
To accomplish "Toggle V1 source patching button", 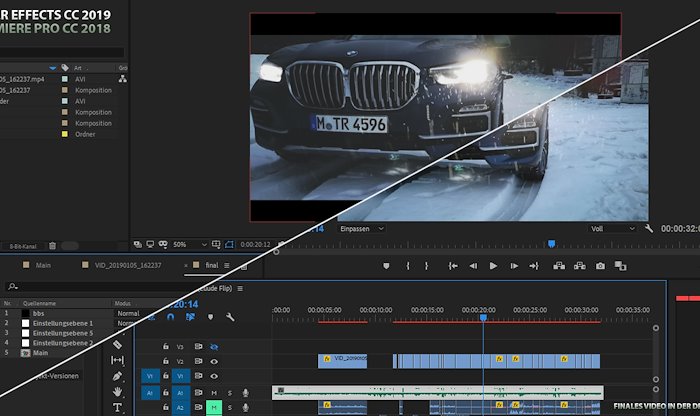I will 150,376.
